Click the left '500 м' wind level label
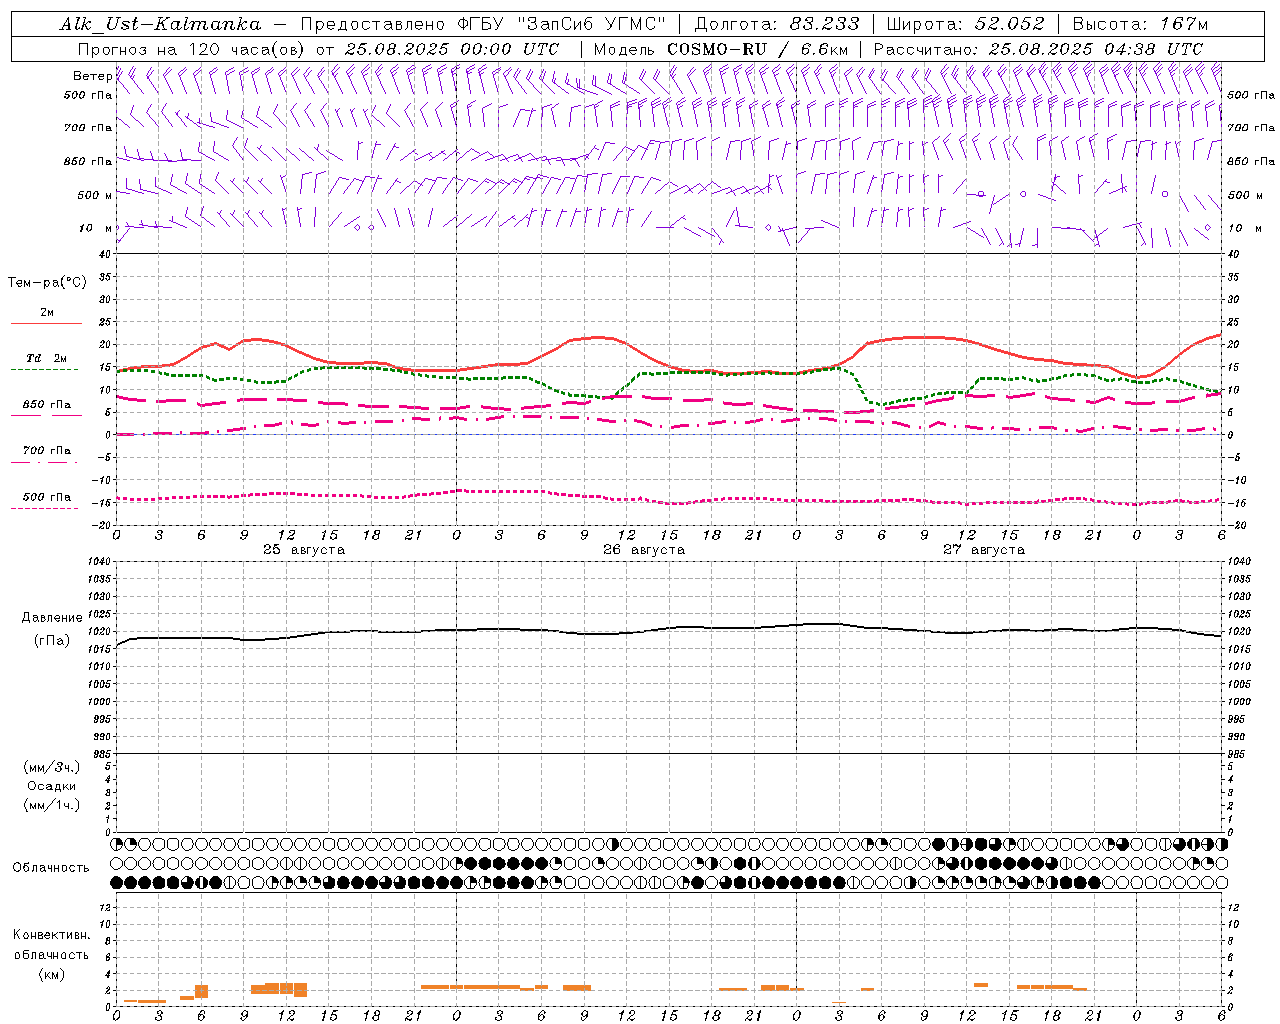Image resolution: width=1280 pixels, height=1024 pixels. click(94, 195)
